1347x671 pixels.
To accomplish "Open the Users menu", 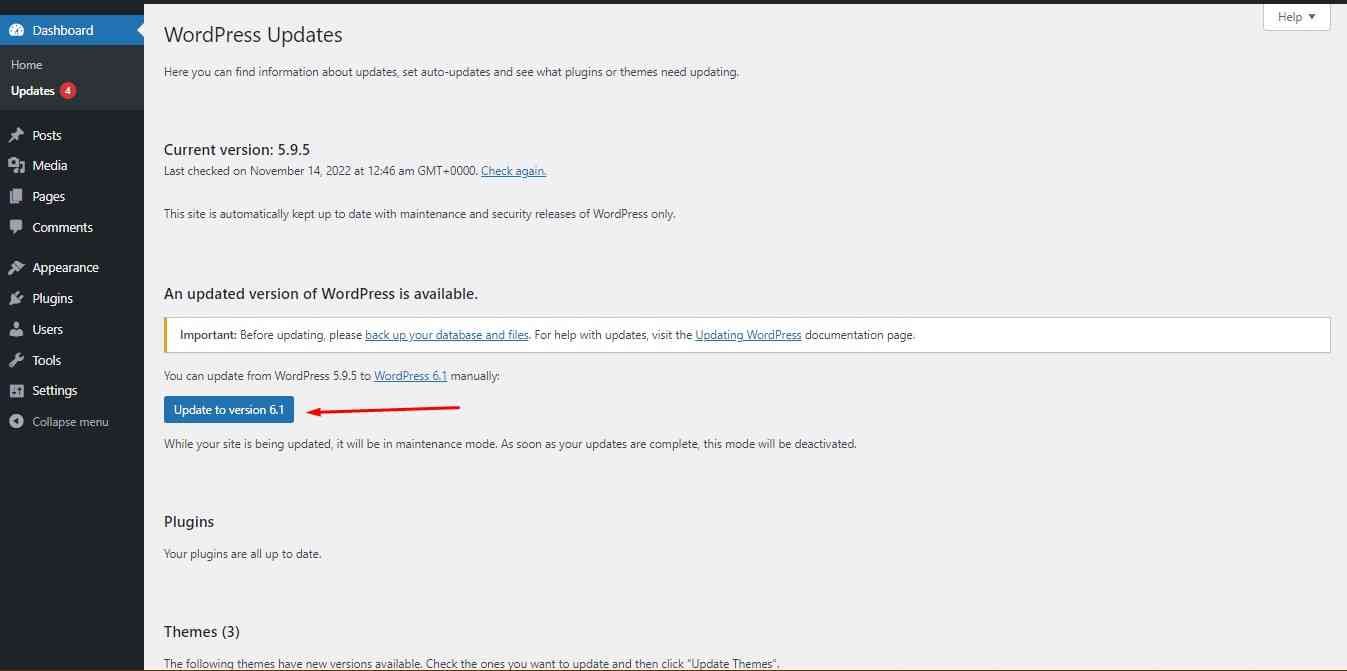I will (x=72, y=329).
